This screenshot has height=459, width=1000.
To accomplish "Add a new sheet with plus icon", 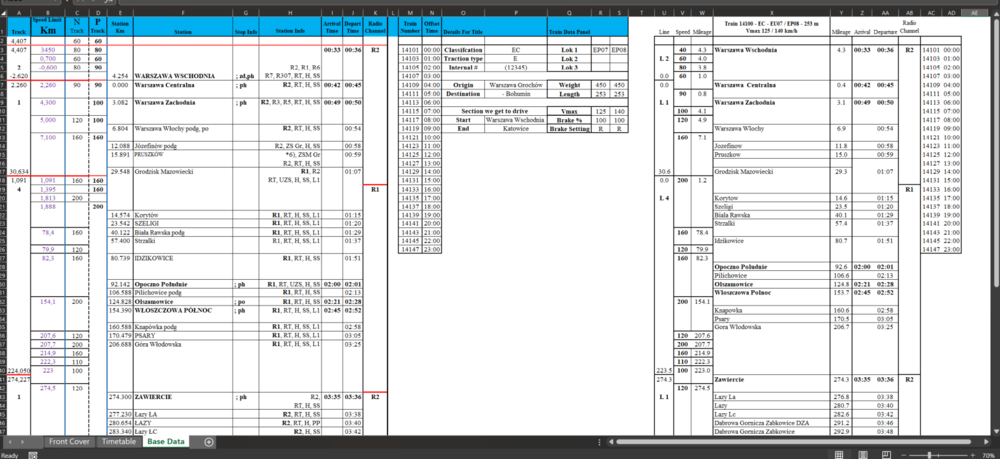I will click(209, 441).
